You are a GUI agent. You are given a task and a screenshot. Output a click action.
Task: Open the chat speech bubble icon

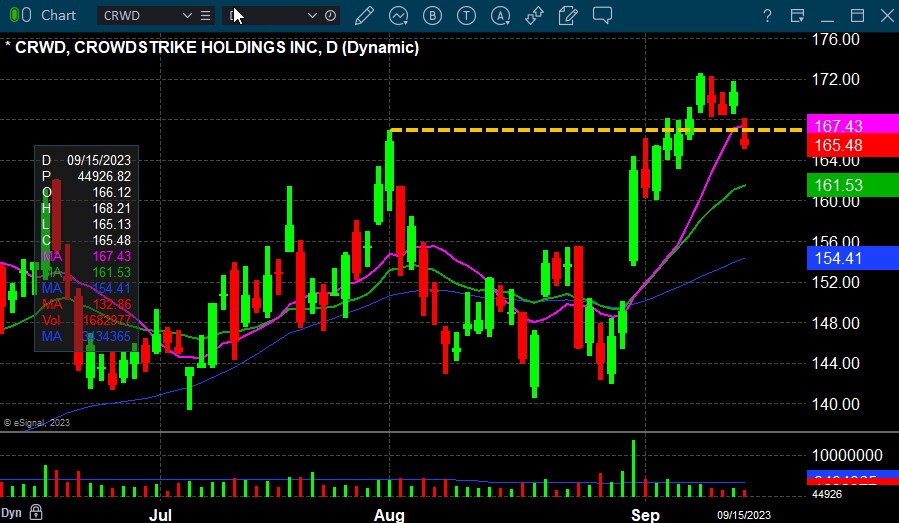coord(602,15)
